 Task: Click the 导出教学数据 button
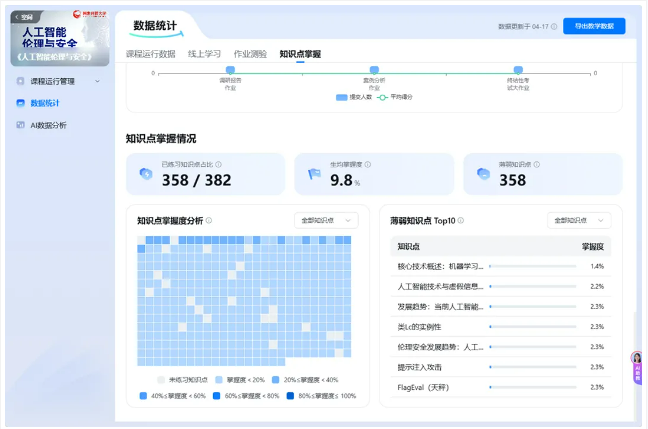point(594,26)
